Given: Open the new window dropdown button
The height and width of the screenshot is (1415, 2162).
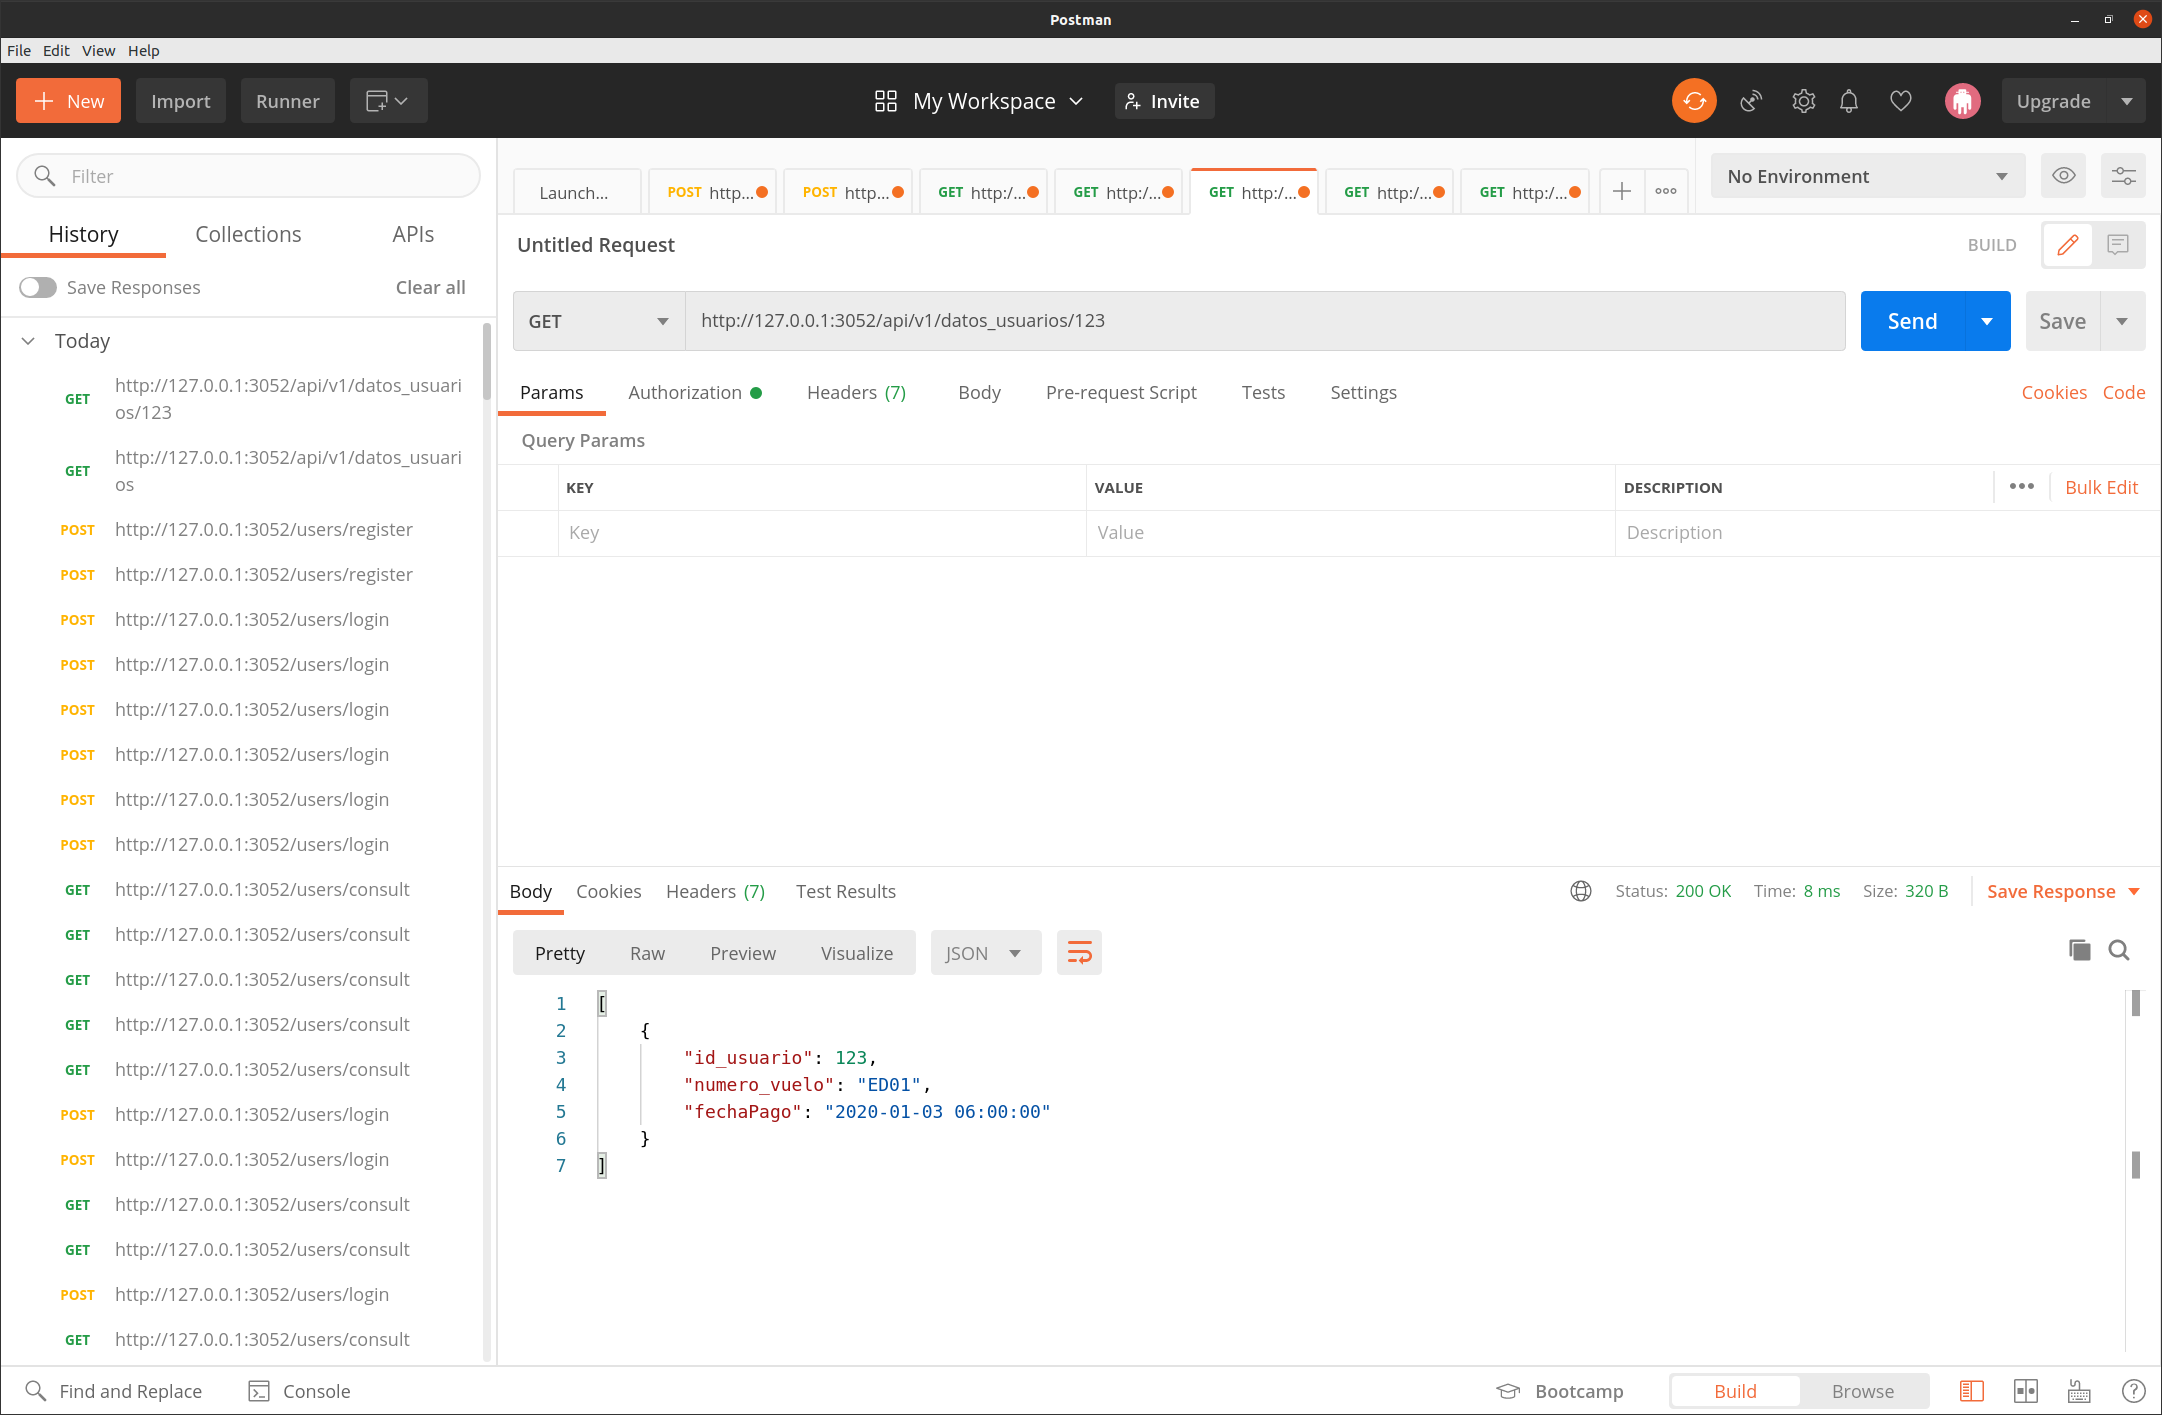Looking at the screenshot, I should (x=388, y=101).
